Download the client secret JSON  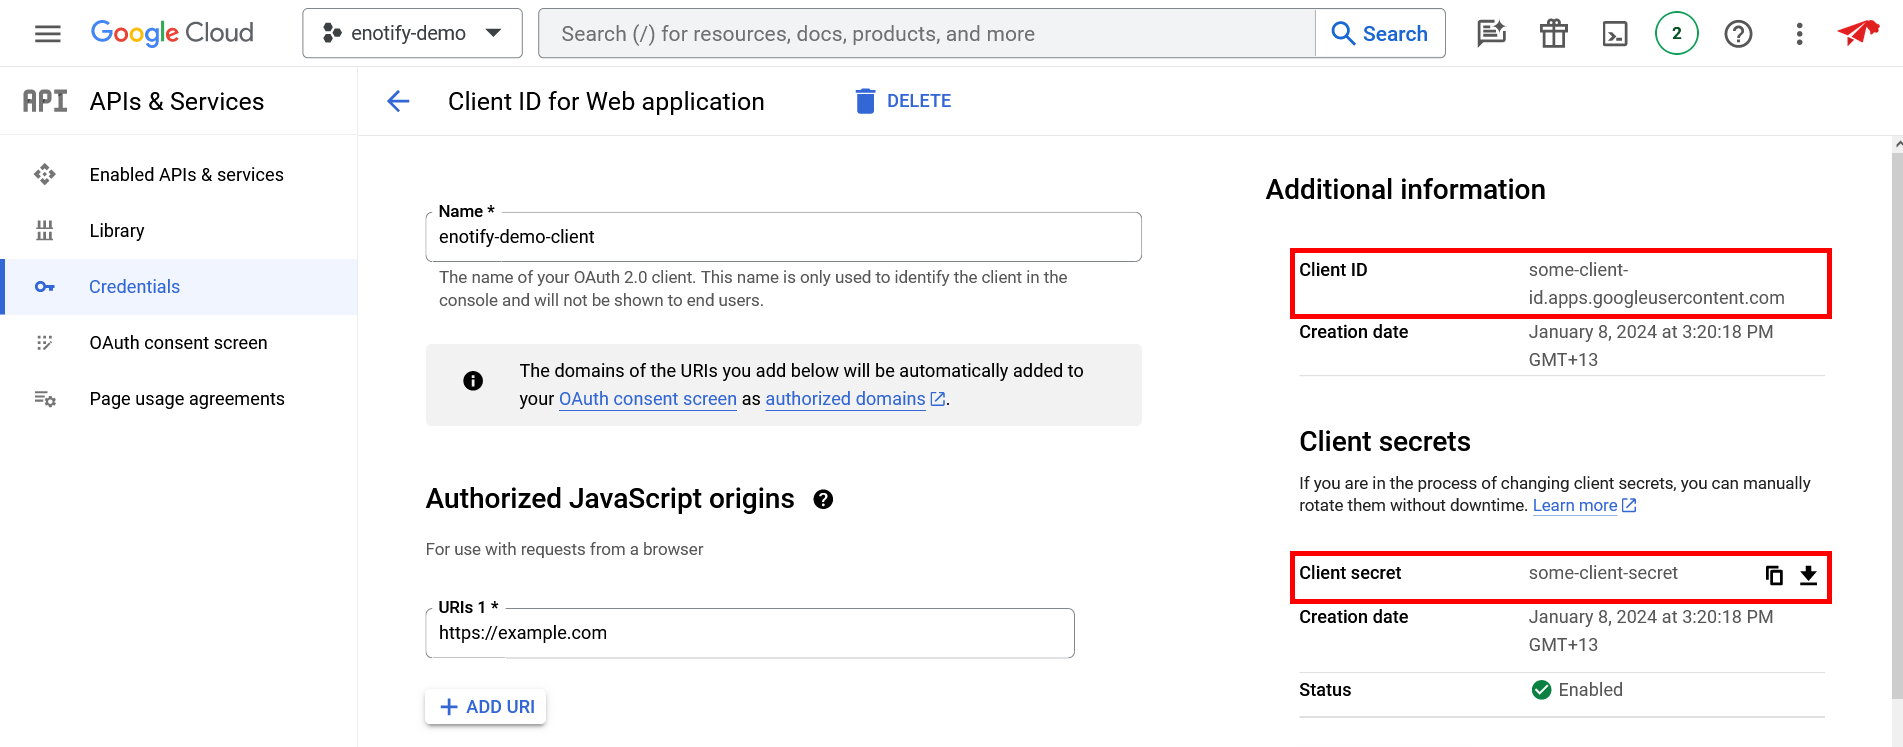coord(1808,575)
